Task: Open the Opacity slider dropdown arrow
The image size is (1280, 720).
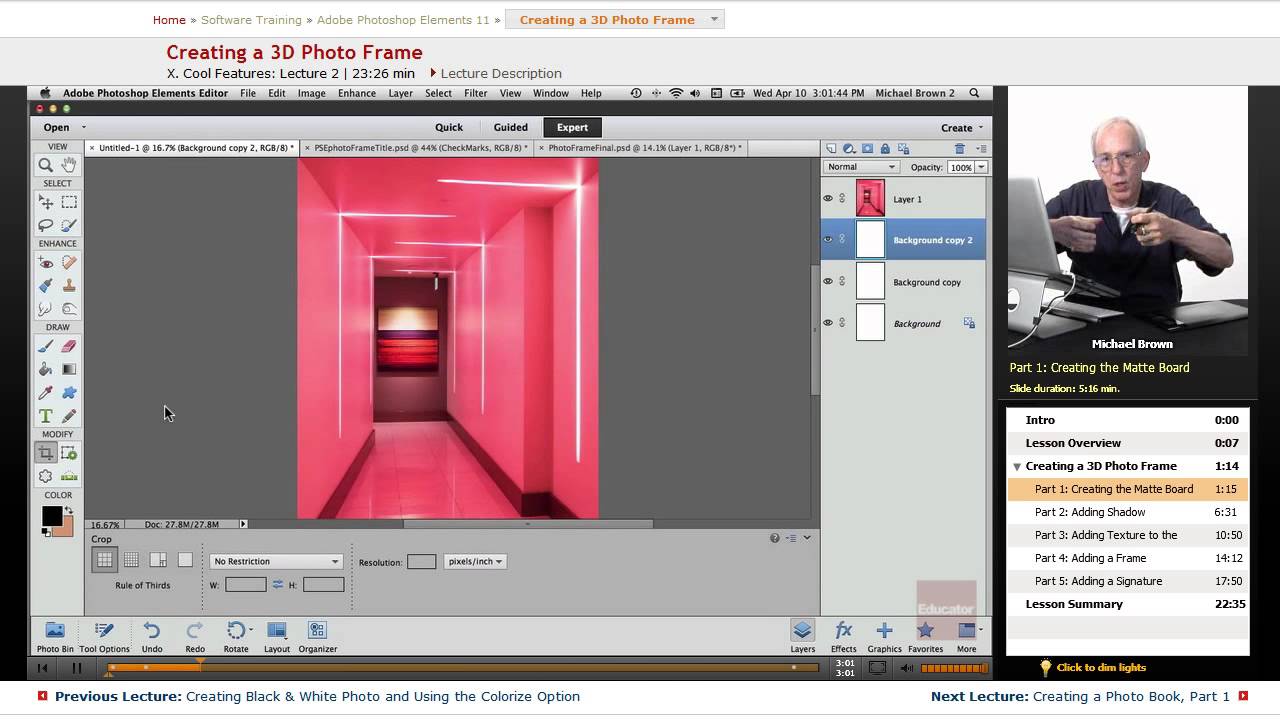Action: pyautogui.click(x=981, y=167)
